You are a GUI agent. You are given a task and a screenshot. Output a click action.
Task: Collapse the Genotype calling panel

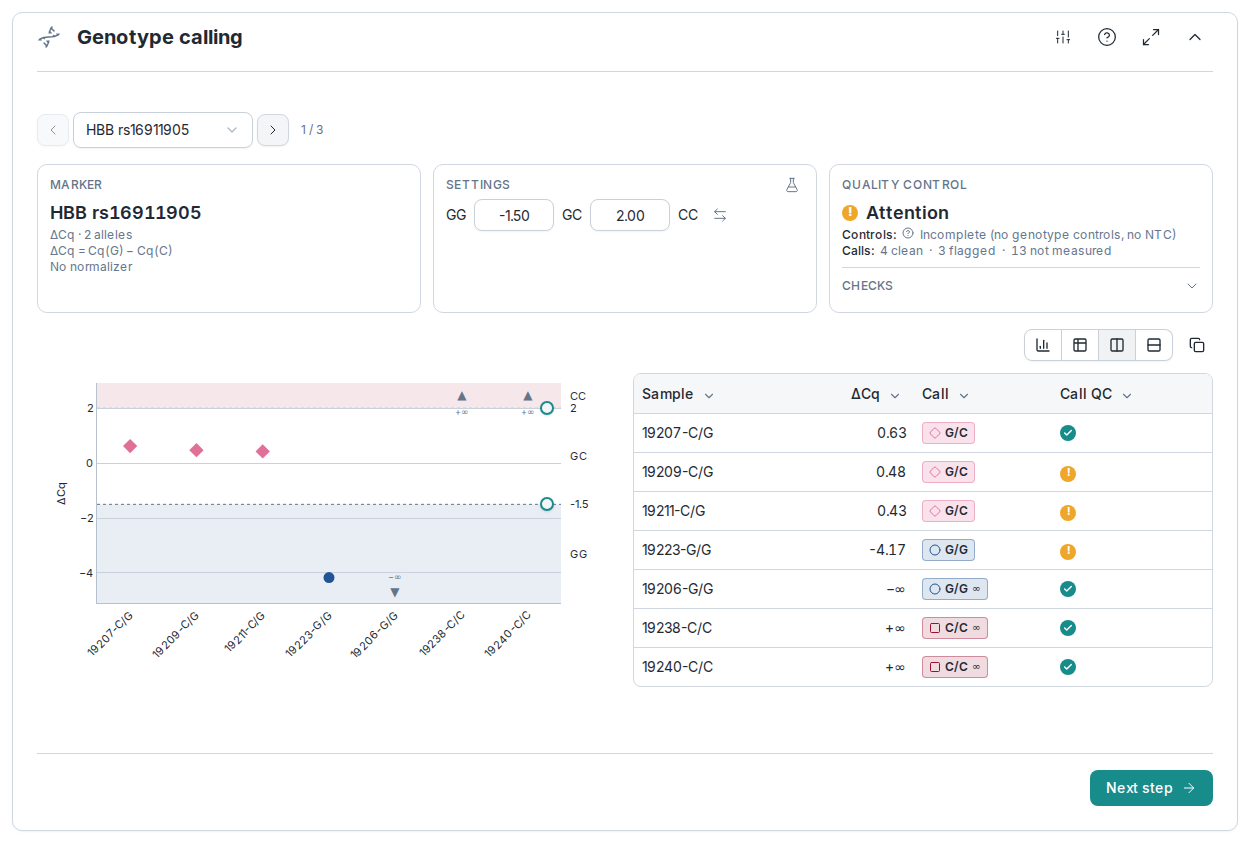[x=1195, y=37]
